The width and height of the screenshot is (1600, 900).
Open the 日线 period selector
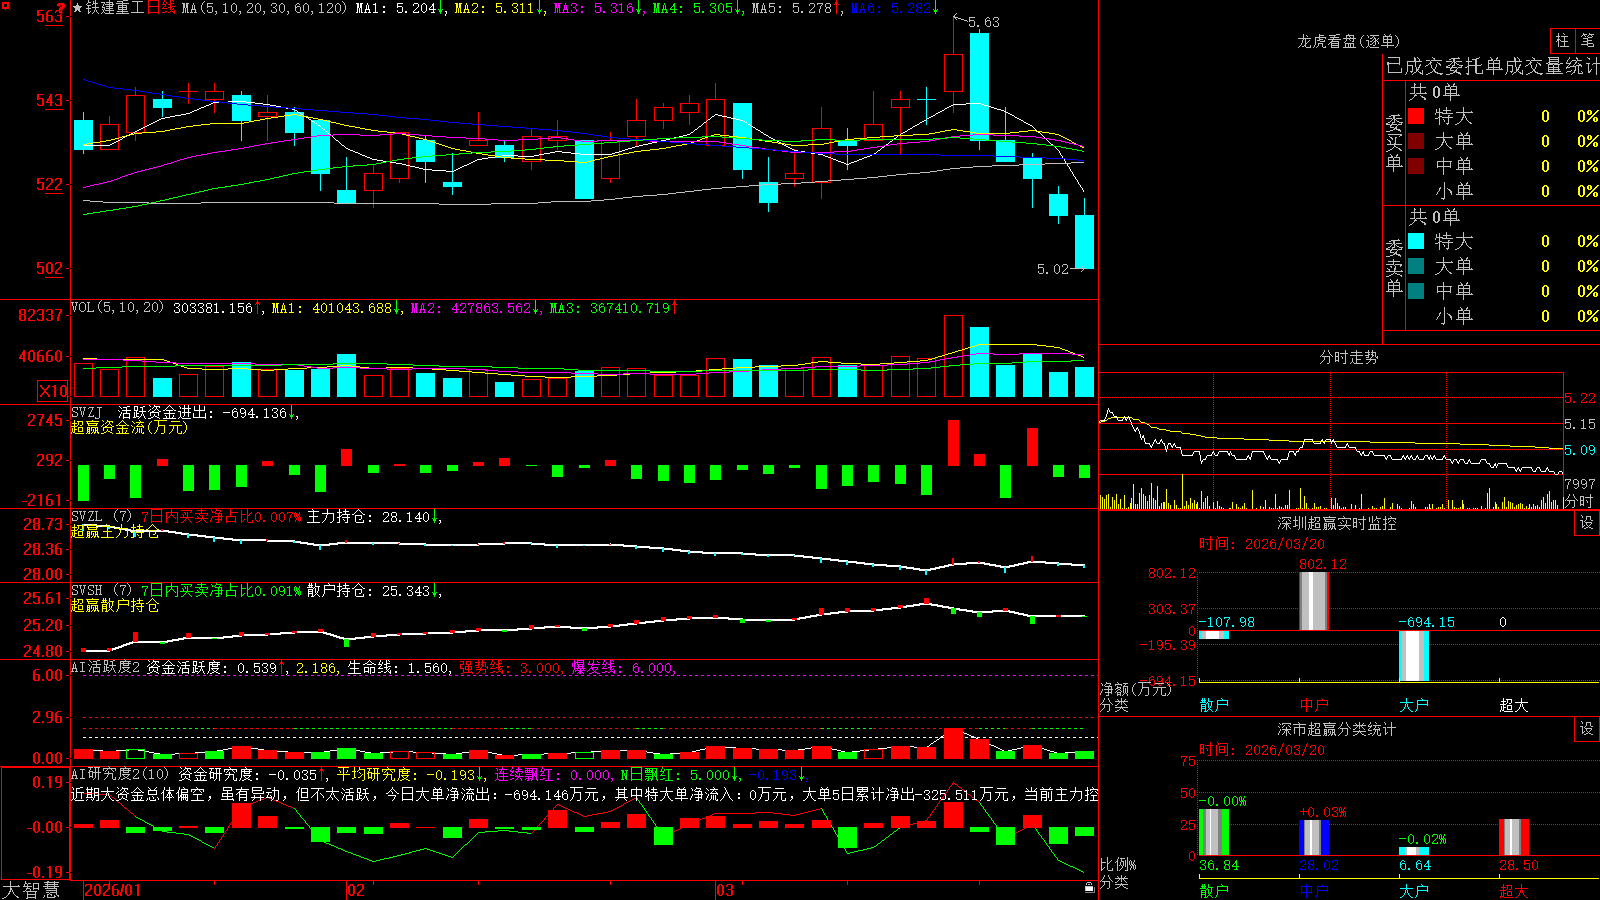(x=161, y=8)
